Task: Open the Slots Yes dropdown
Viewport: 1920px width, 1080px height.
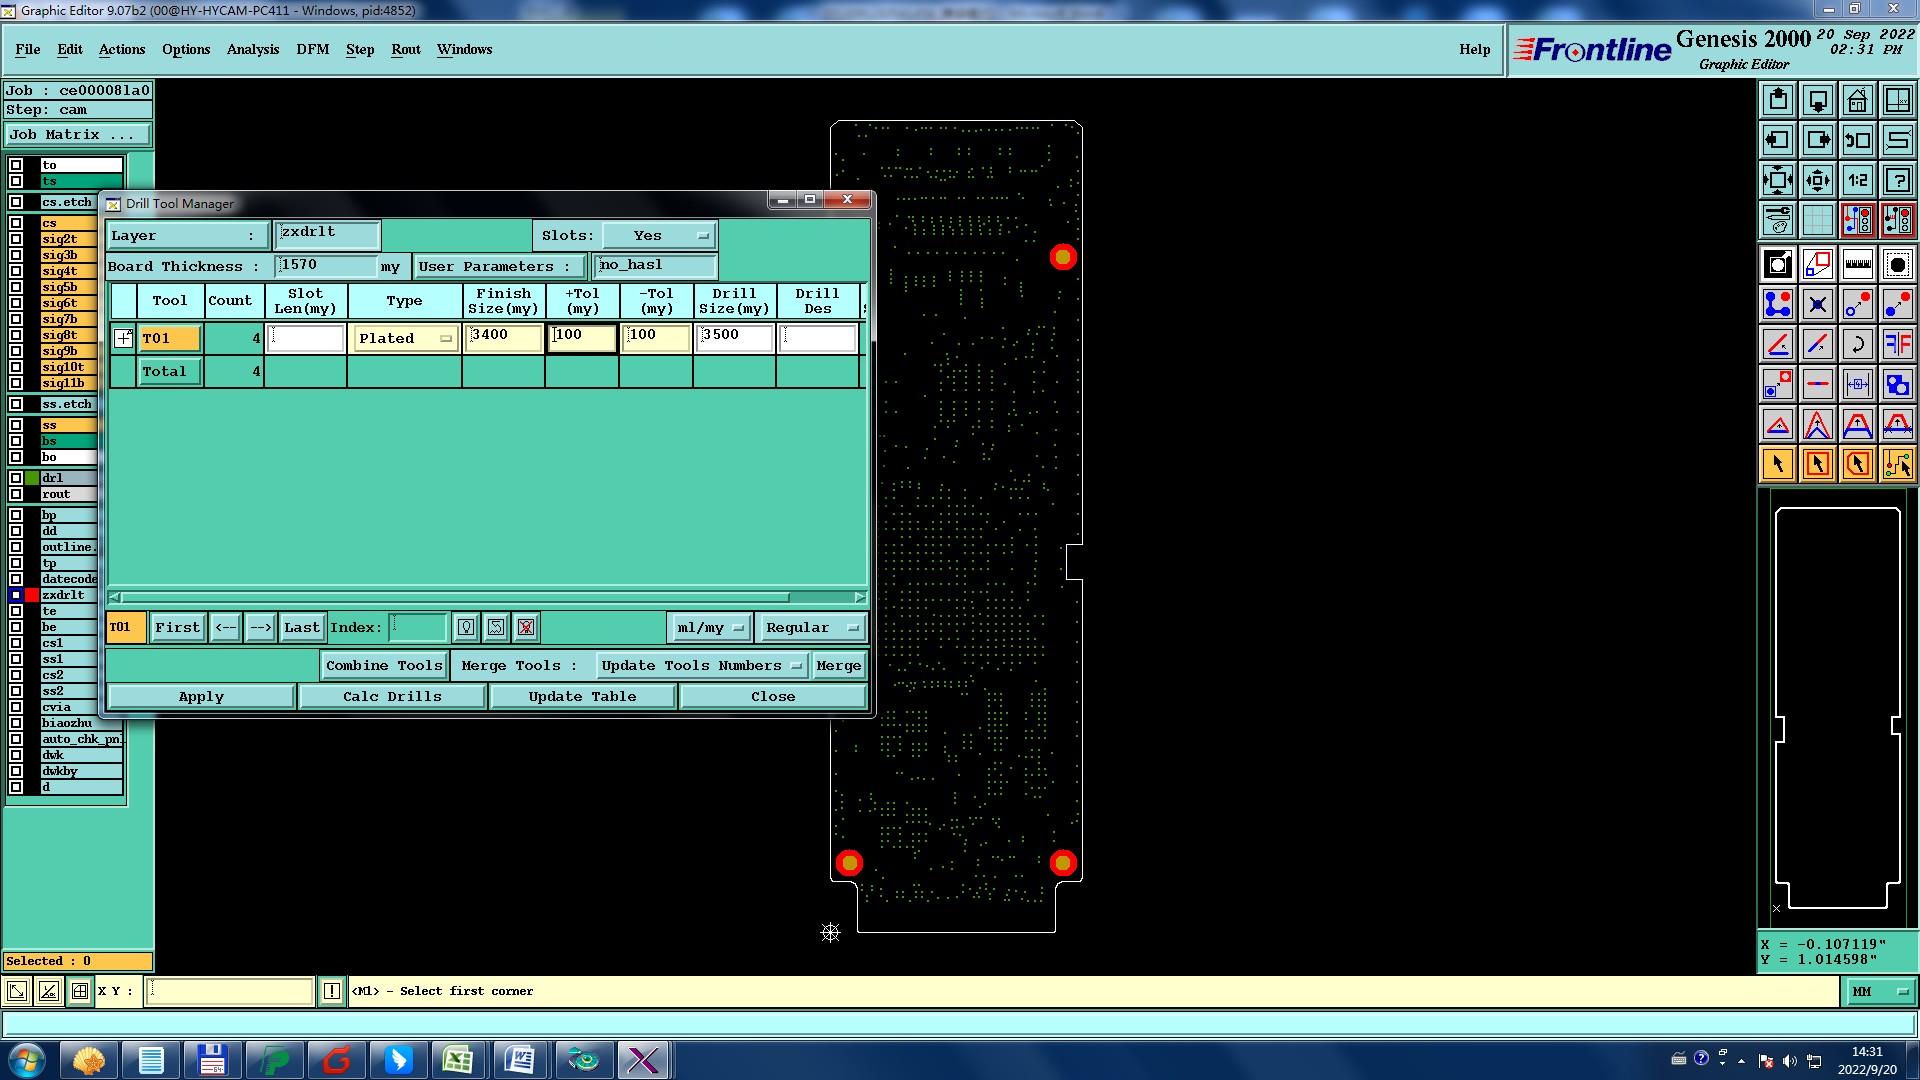Action: [x=660, y=235]
